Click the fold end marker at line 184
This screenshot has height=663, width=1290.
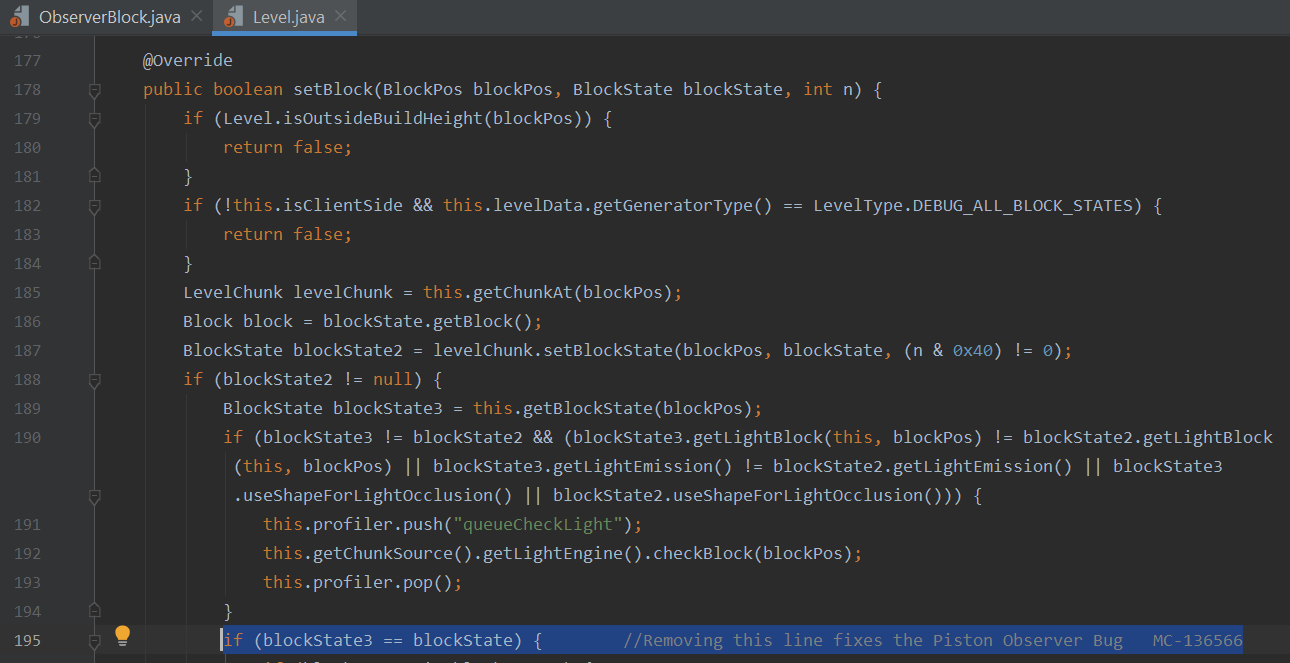point(94,263)
